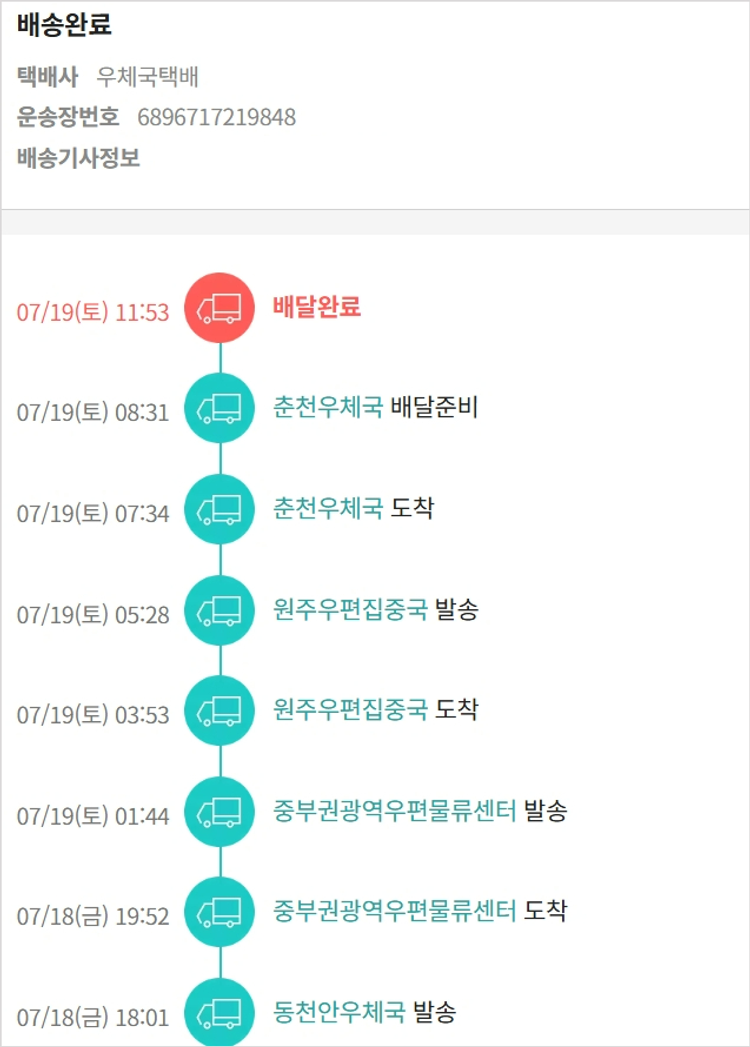Select tracking number 6896717219848
The width and height of the screenshot is (750, 1047).
(x=216, y=118)
